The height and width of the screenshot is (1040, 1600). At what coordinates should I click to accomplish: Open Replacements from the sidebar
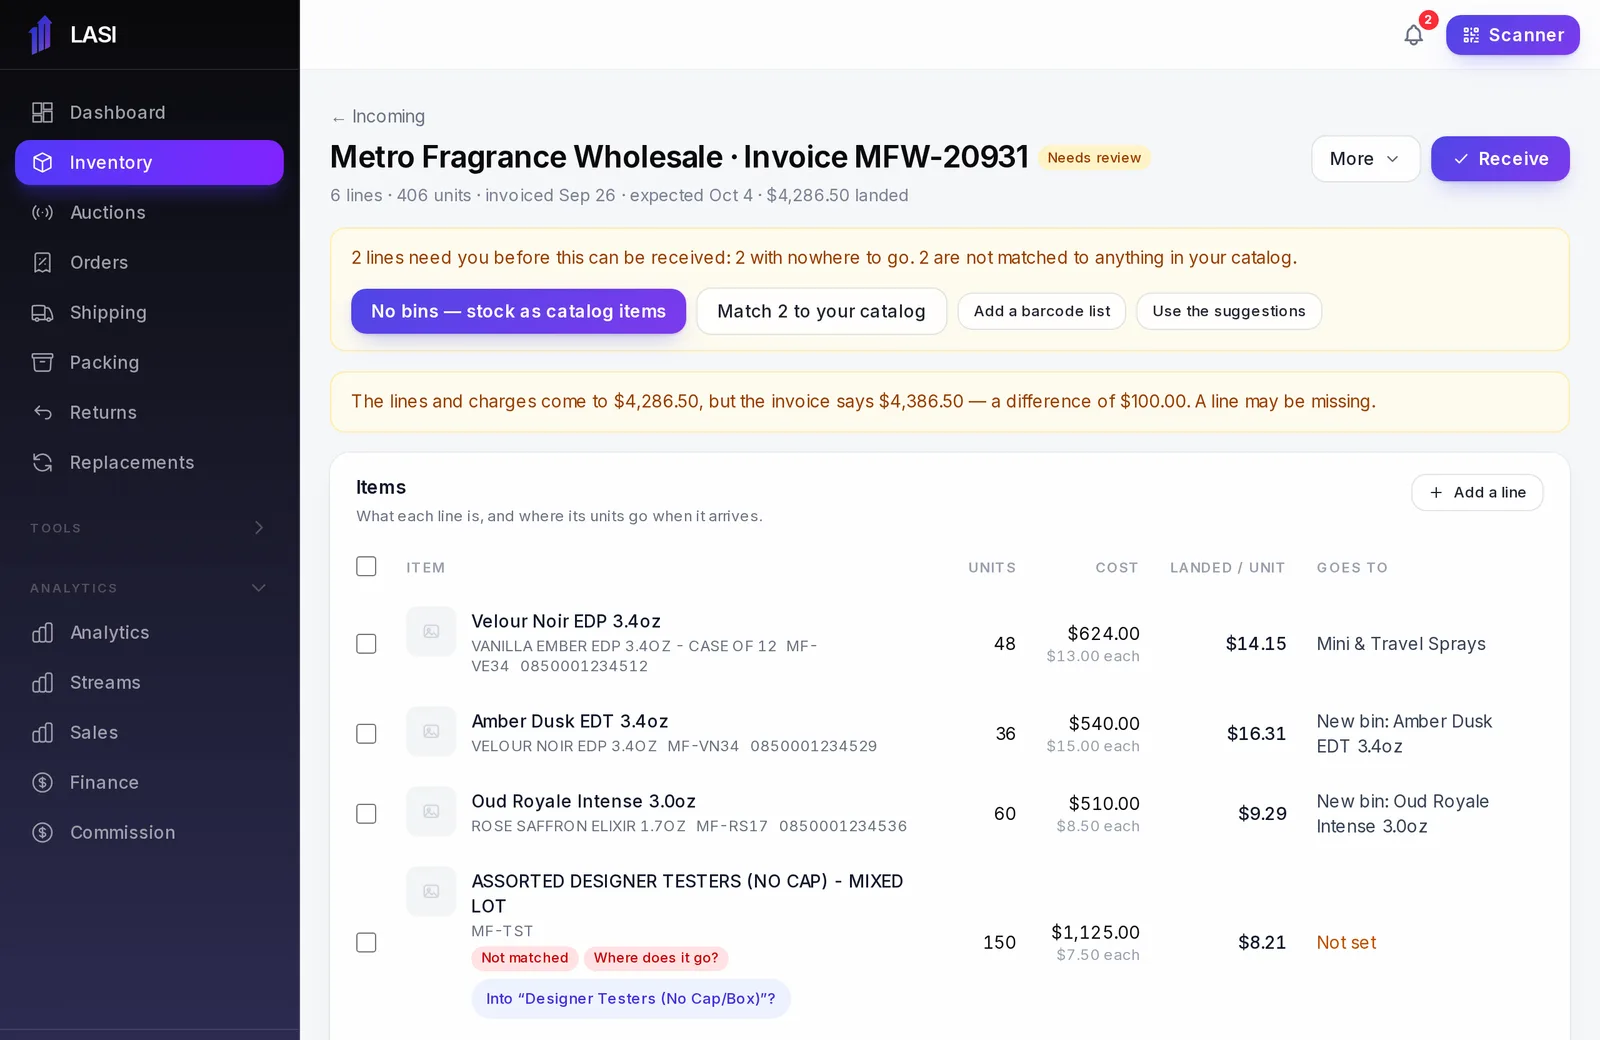click(x=149, y=462)
